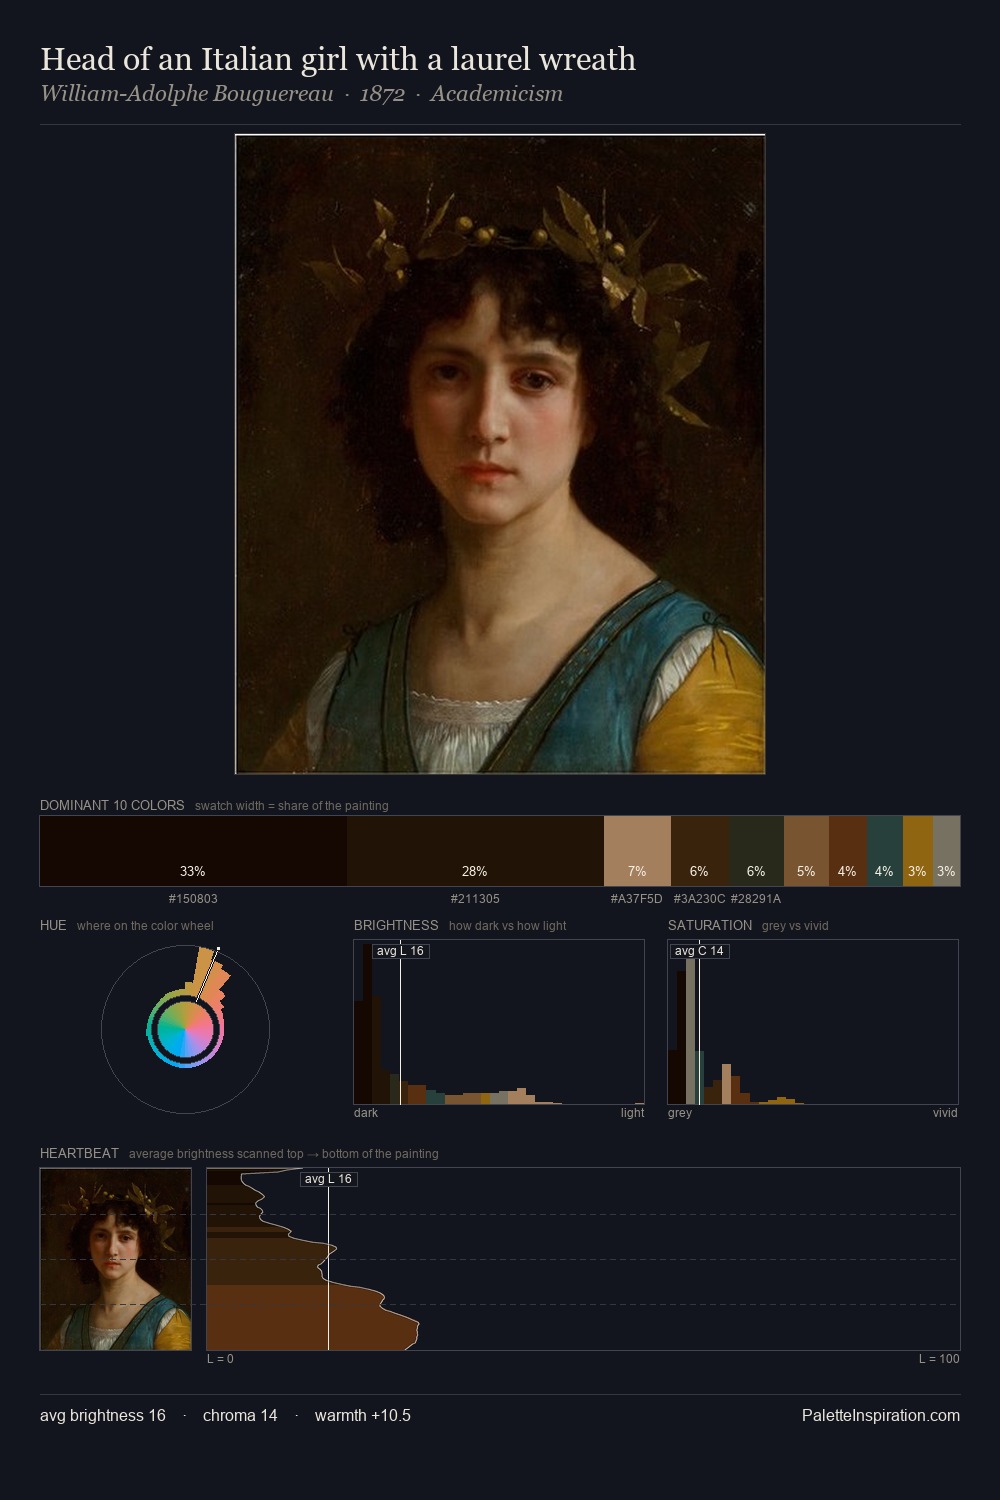Click the hue color wheel chart
The height and width of the screenshot is (1500, 1000).
pos(185,1029)
